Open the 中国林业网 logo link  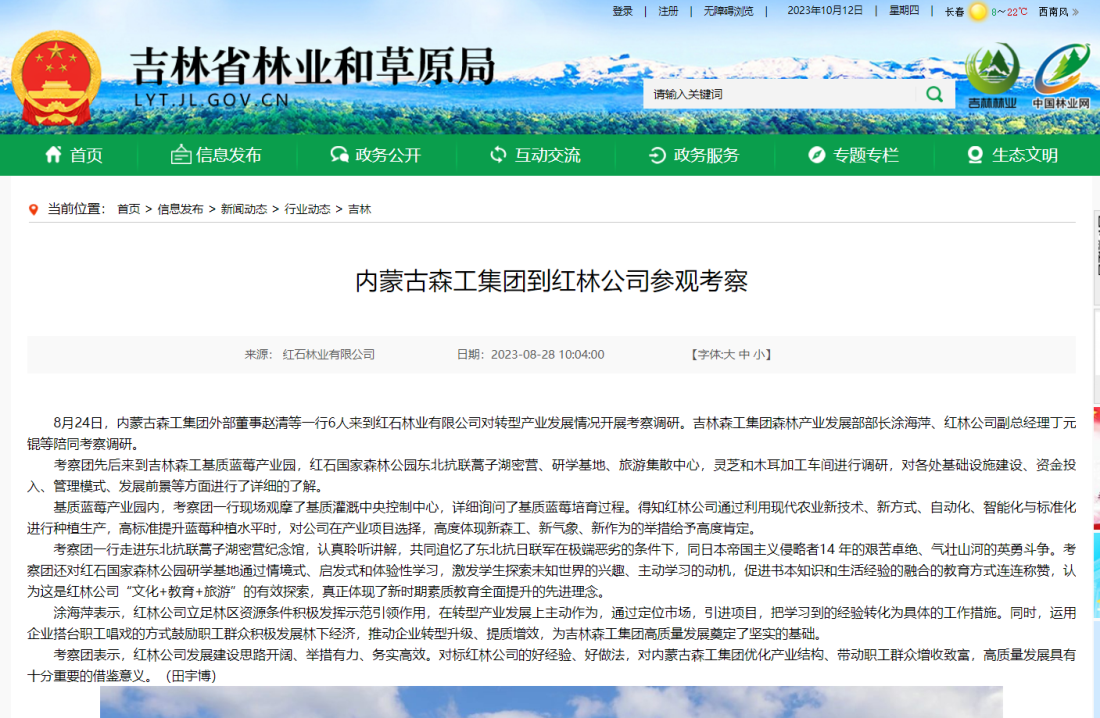(1061, 76)
